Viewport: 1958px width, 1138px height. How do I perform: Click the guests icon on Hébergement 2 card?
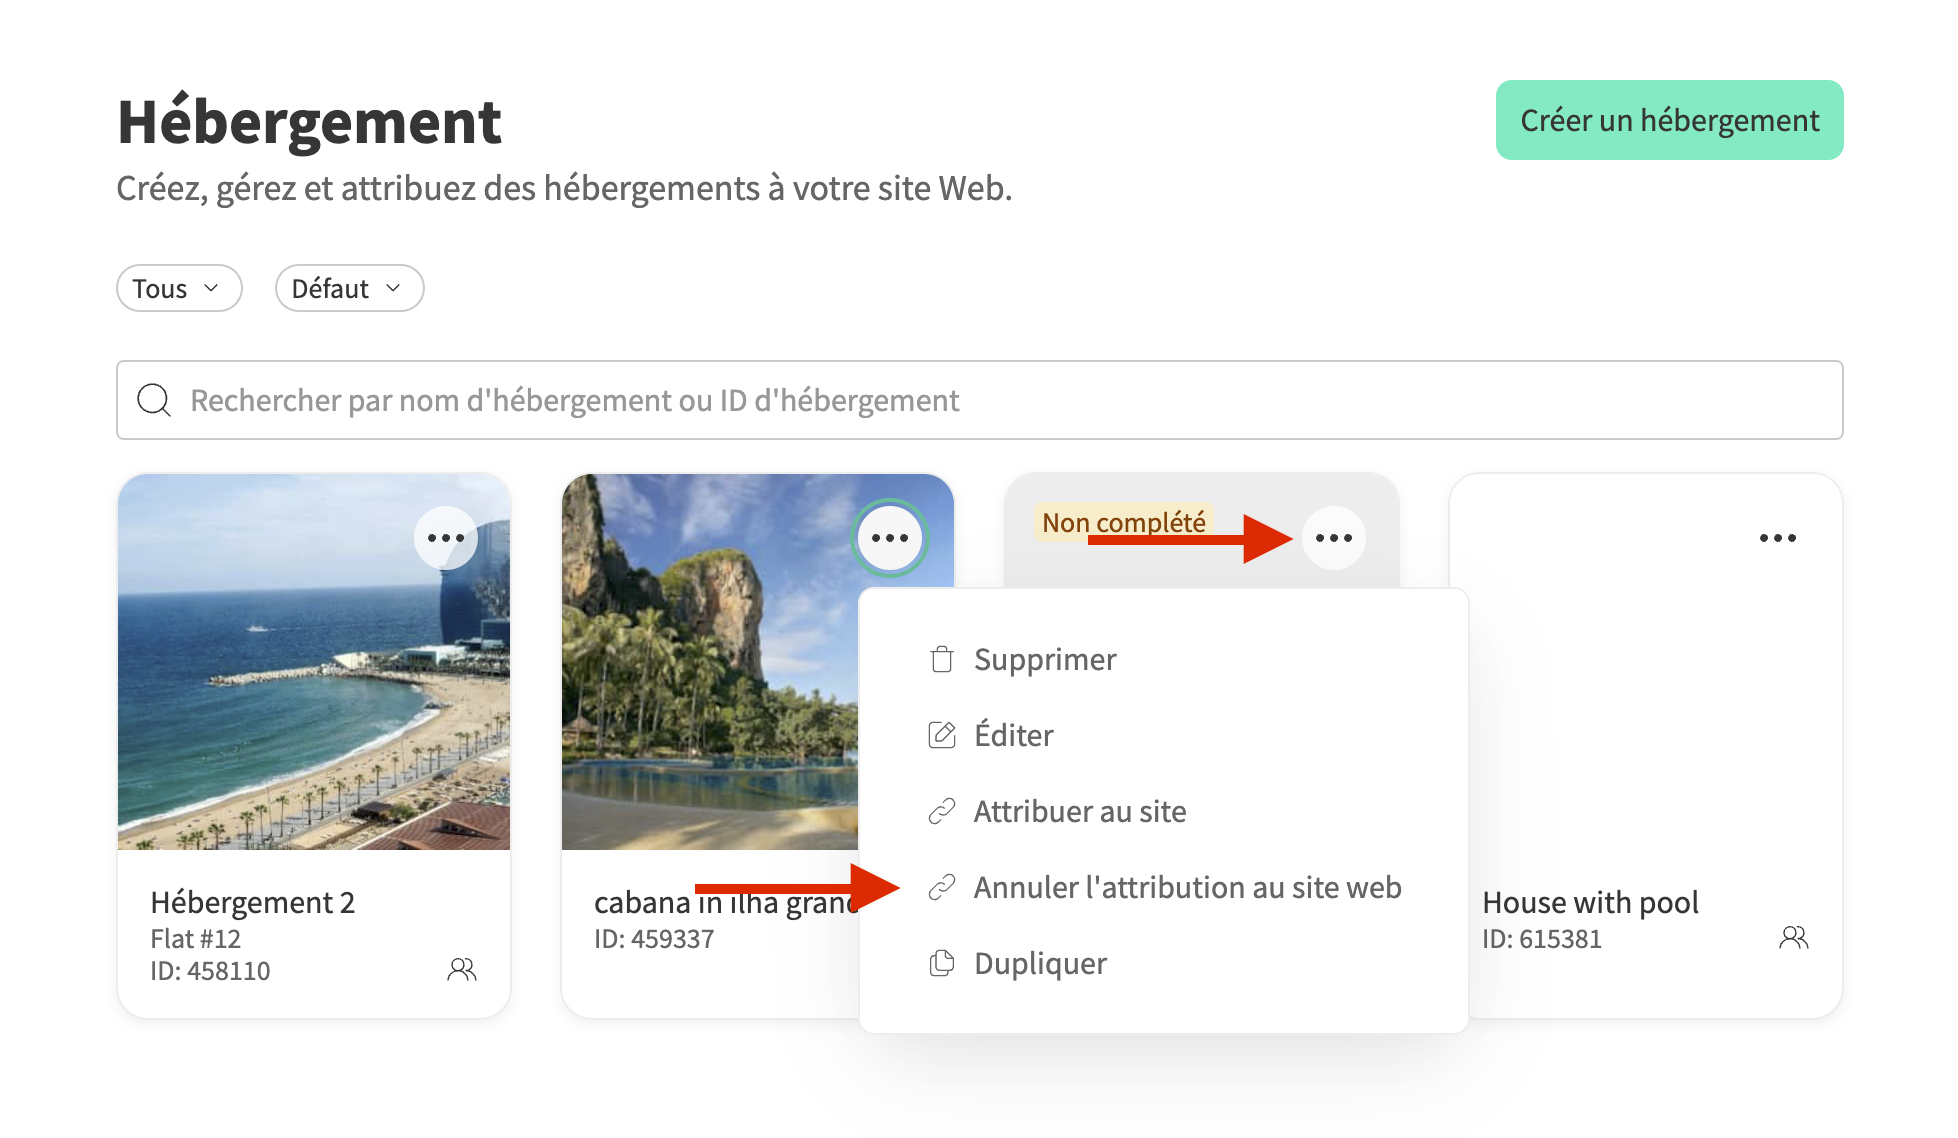click(461, 969)
